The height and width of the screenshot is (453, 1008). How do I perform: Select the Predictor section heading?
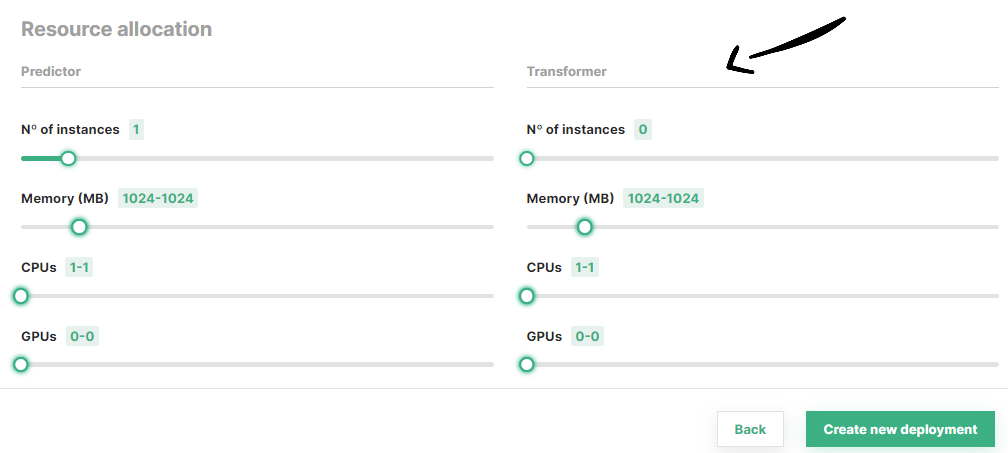[51, 71]
